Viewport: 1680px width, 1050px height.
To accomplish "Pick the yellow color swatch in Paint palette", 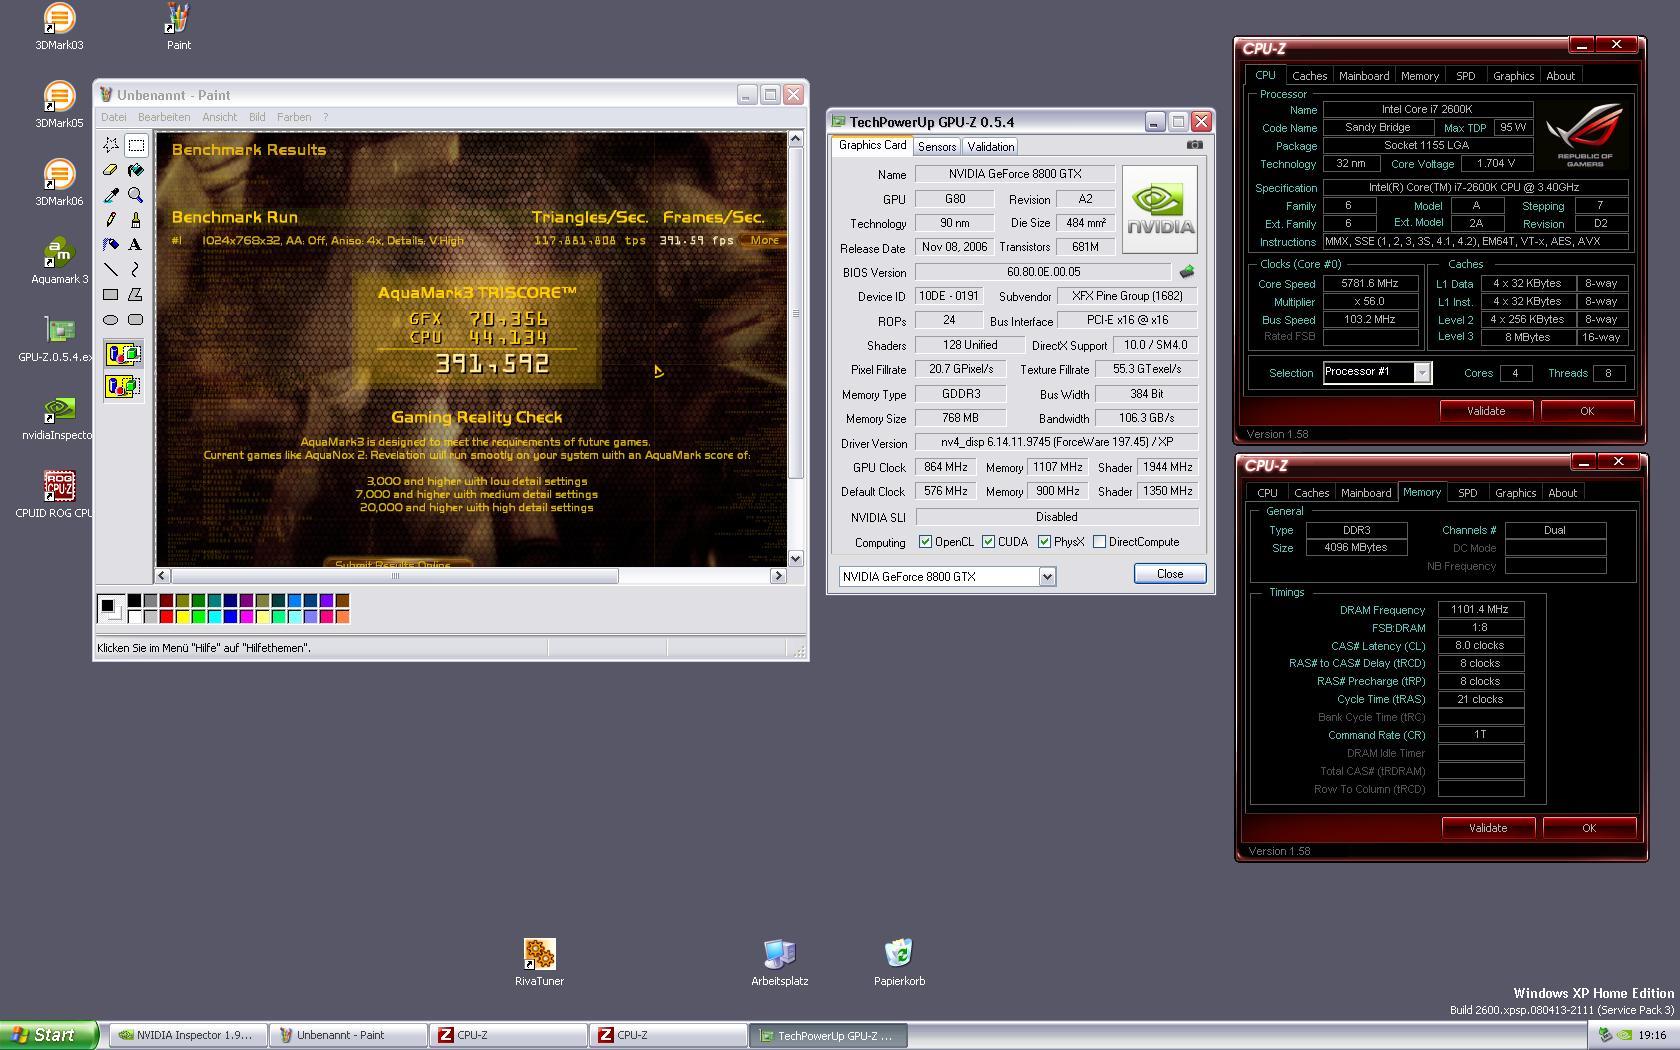I will click(x=183, y=616).
